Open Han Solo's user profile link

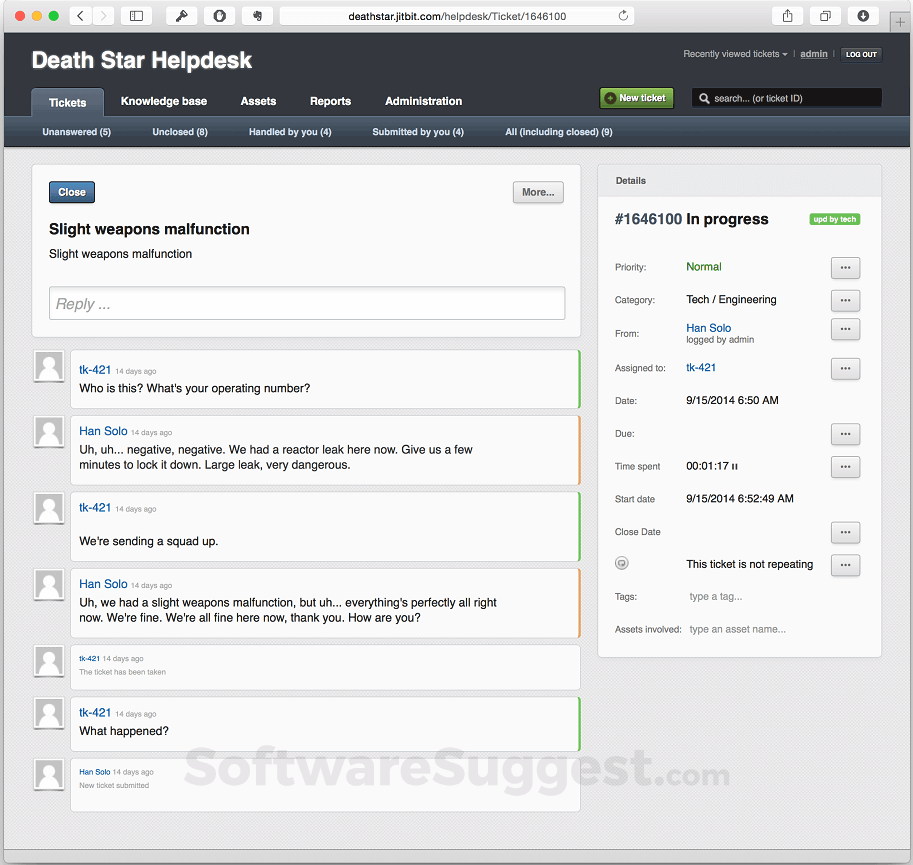(x=708, y=327)
